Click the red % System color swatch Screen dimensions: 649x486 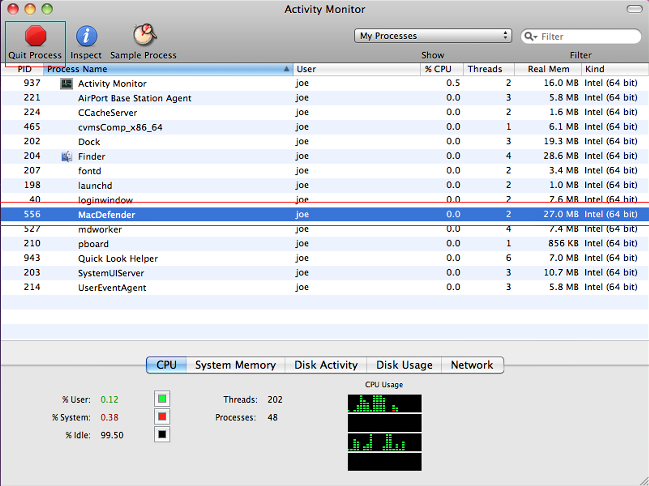point(162,417)
